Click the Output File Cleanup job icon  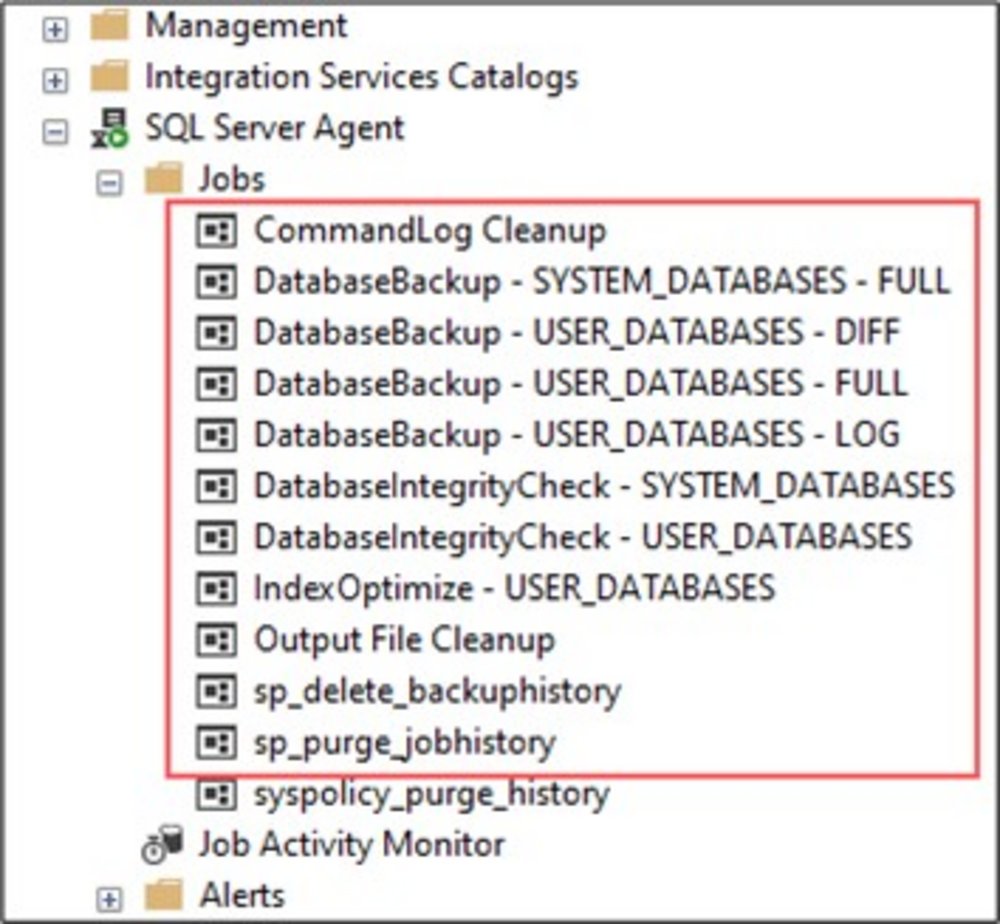(x=216, y=639)
